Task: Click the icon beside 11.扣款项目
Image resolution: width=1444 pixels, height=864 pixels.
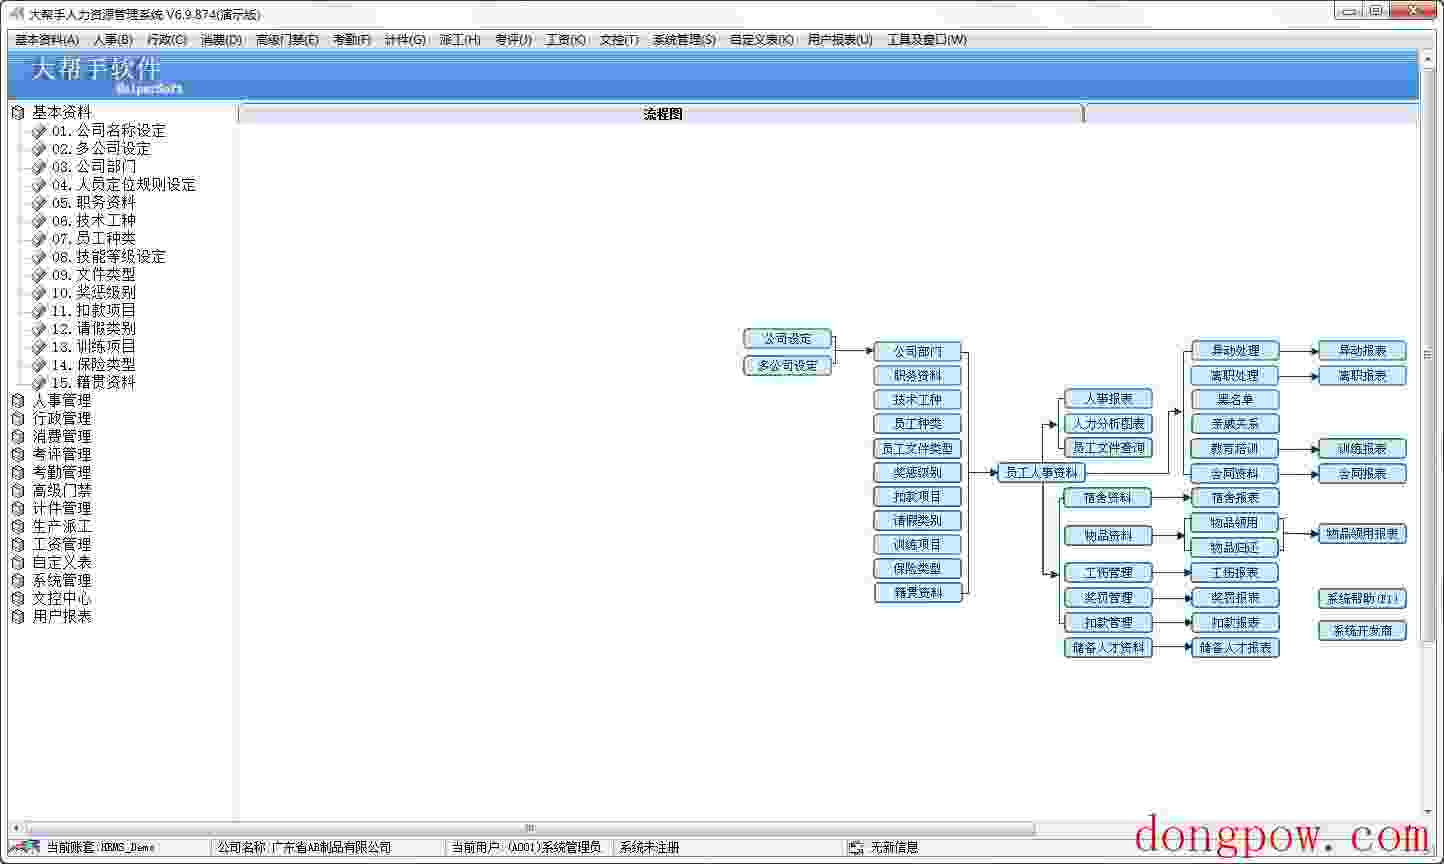Action: tap(39, 311)
